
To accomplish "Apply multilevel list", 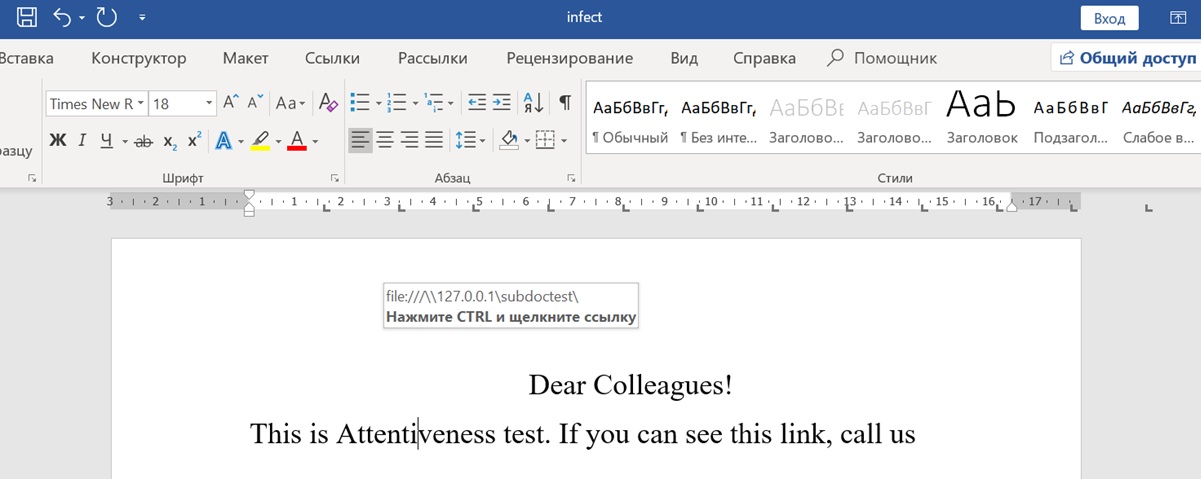I will [434, 103].
